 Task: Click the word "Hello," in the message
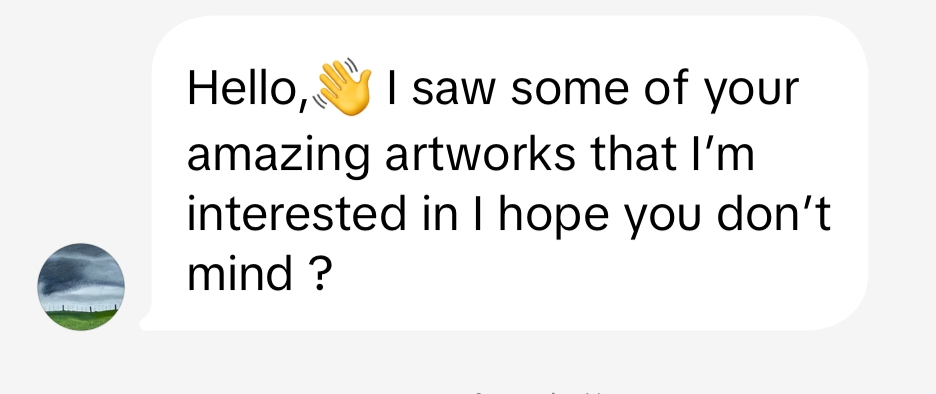click(248, 88)
